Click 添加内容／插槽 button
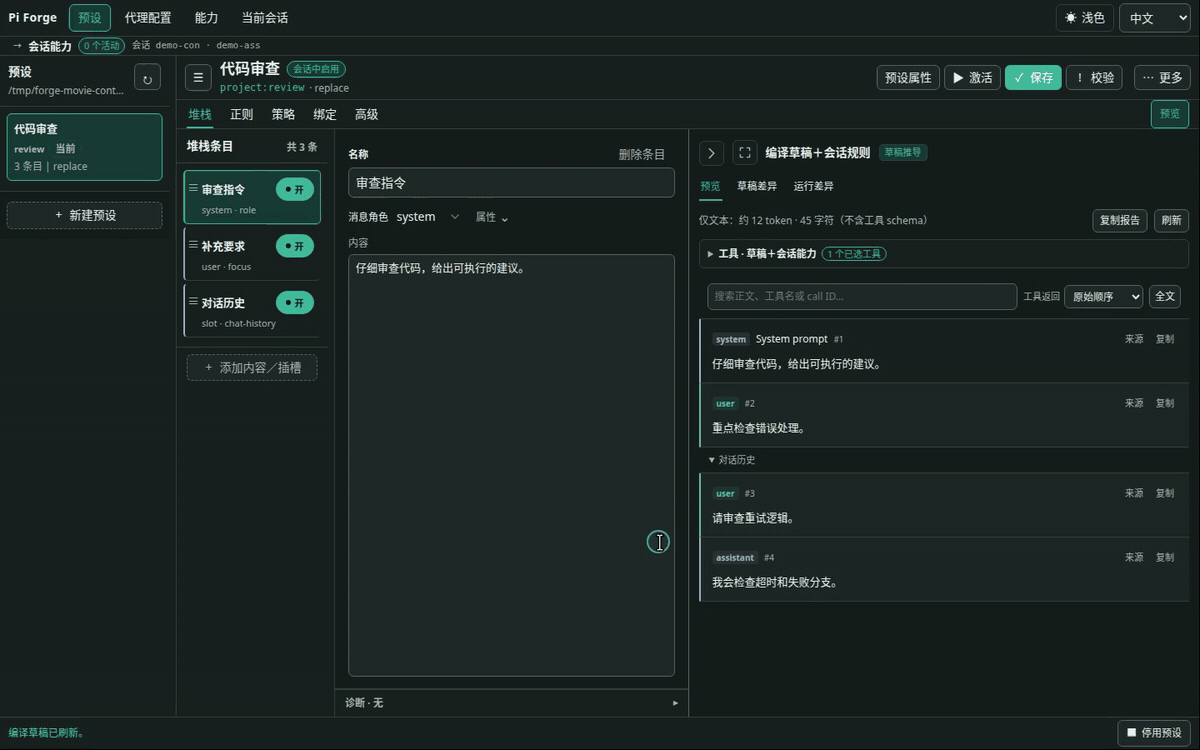Screen dimensions: 1200x750 (x=252, y=368)
